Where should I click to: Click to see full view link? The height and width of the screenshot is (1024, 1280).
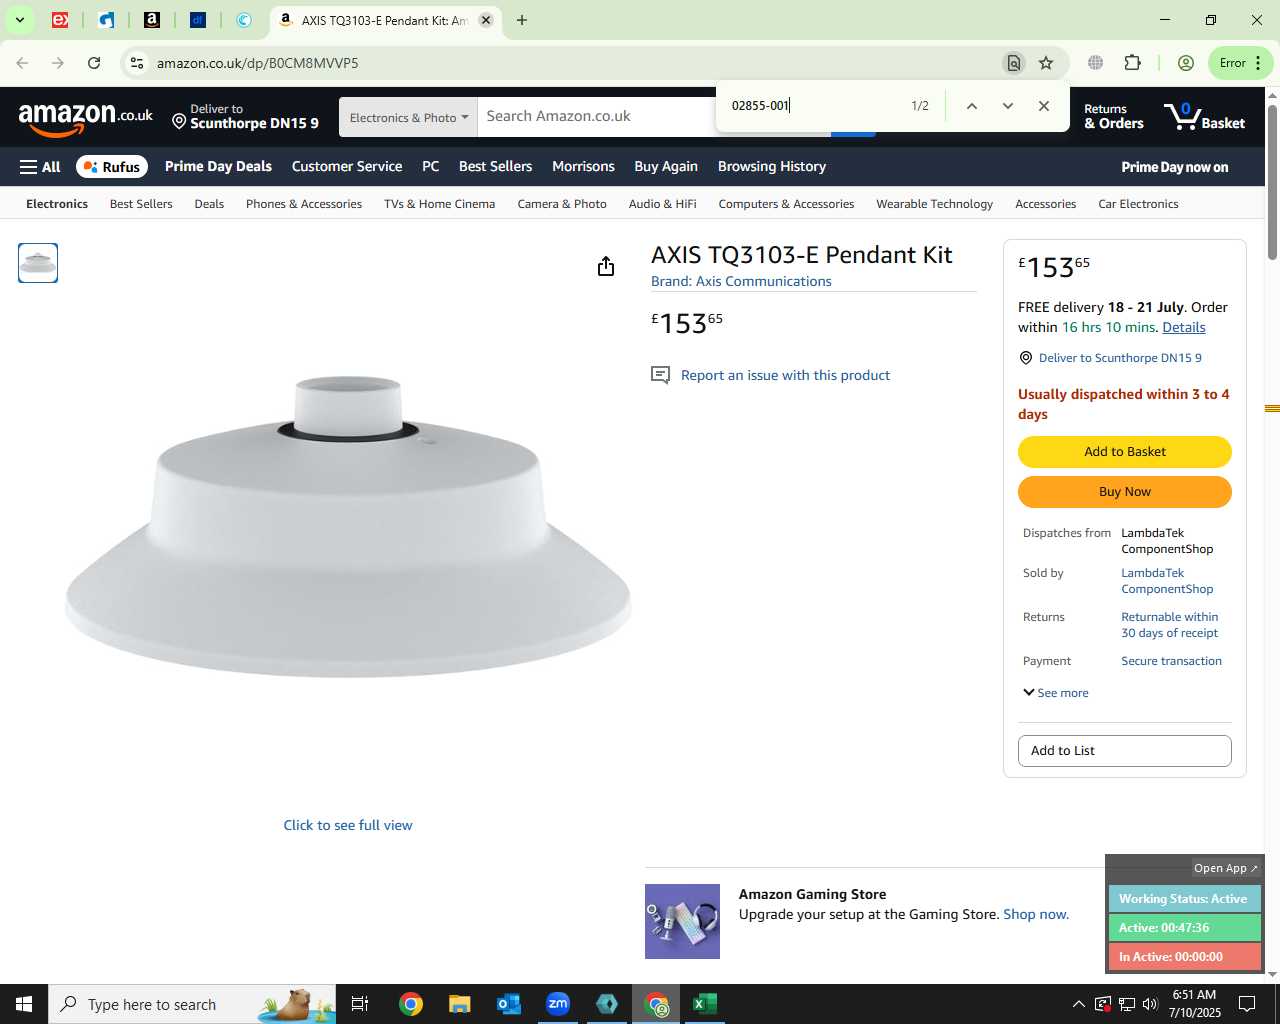[x=348, y=826]
